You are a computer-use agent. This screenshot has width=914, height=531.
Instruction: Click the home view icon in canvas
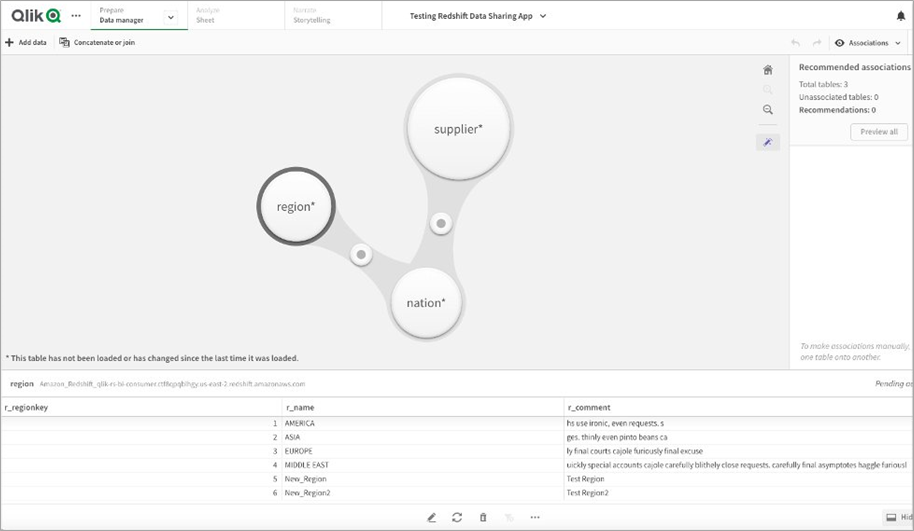click(x=768, y=70)
